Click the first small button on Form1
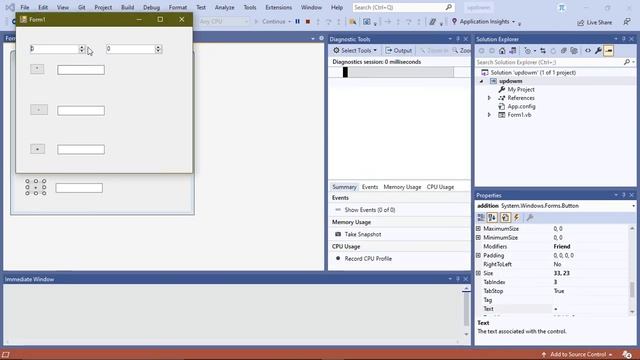This screenshot has height=360, width=640. (x=37, y=69)
